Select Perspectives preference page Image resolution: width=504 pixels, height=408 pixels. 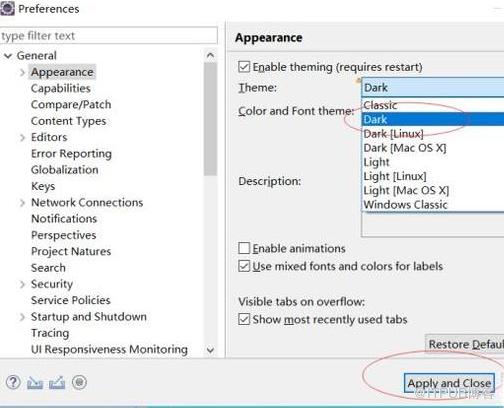(x=64, y=235)
